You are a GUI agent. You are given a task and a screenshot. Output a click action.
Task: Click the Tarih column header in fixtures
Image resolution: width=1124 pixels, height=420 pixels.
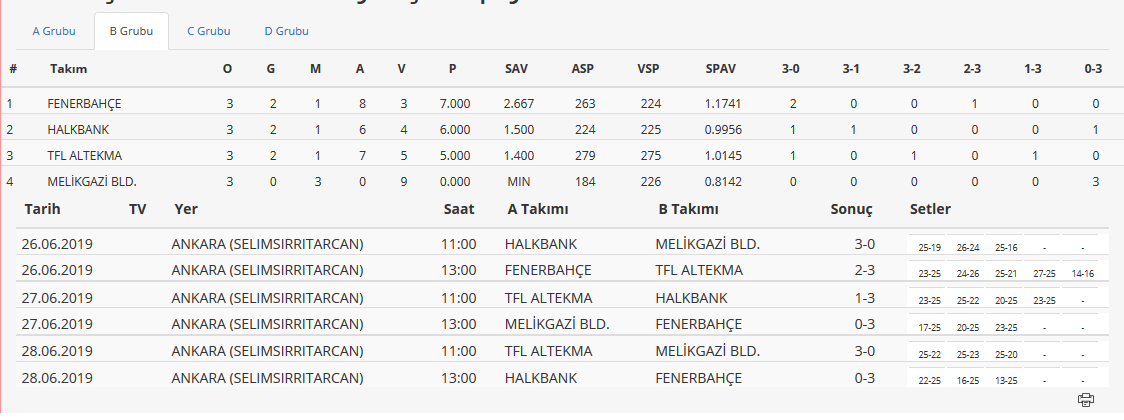pos(42,209)
